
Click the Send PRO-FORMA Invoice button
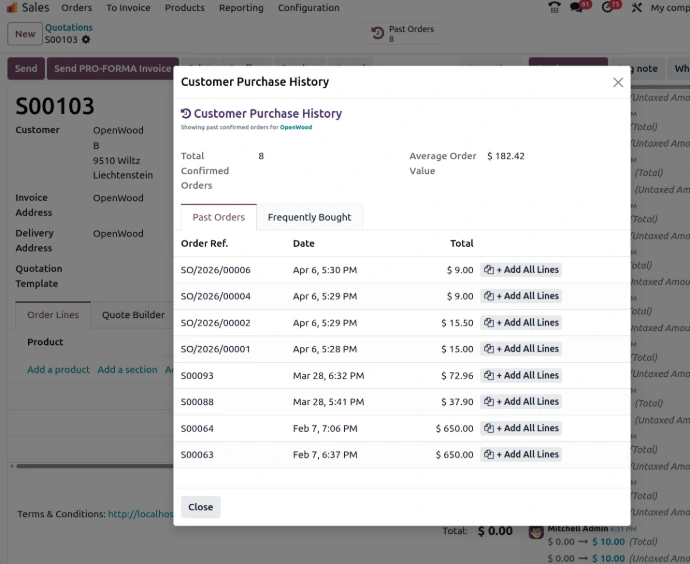tap(112, 69)
